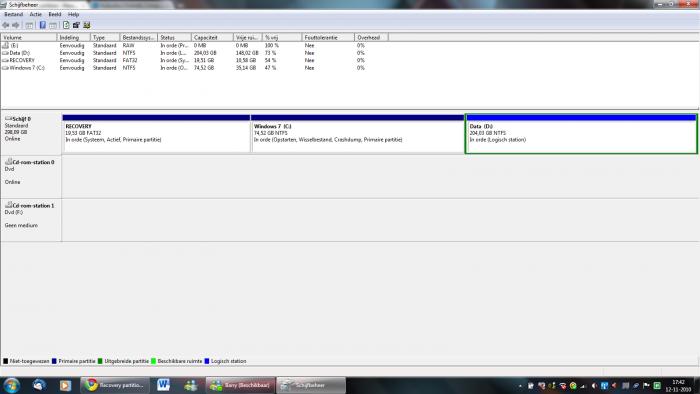Open the Word icon in taskbar
This screenshot has width=700, height=394.
click(163, 385)
